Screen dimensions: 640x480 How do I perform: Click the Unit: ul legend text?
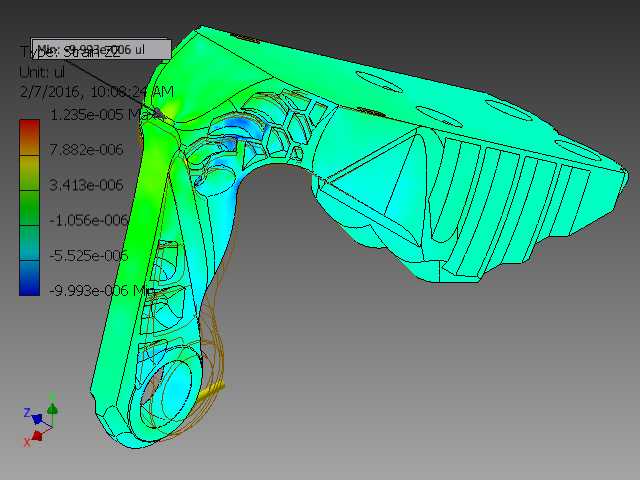[x=42, y=72]
